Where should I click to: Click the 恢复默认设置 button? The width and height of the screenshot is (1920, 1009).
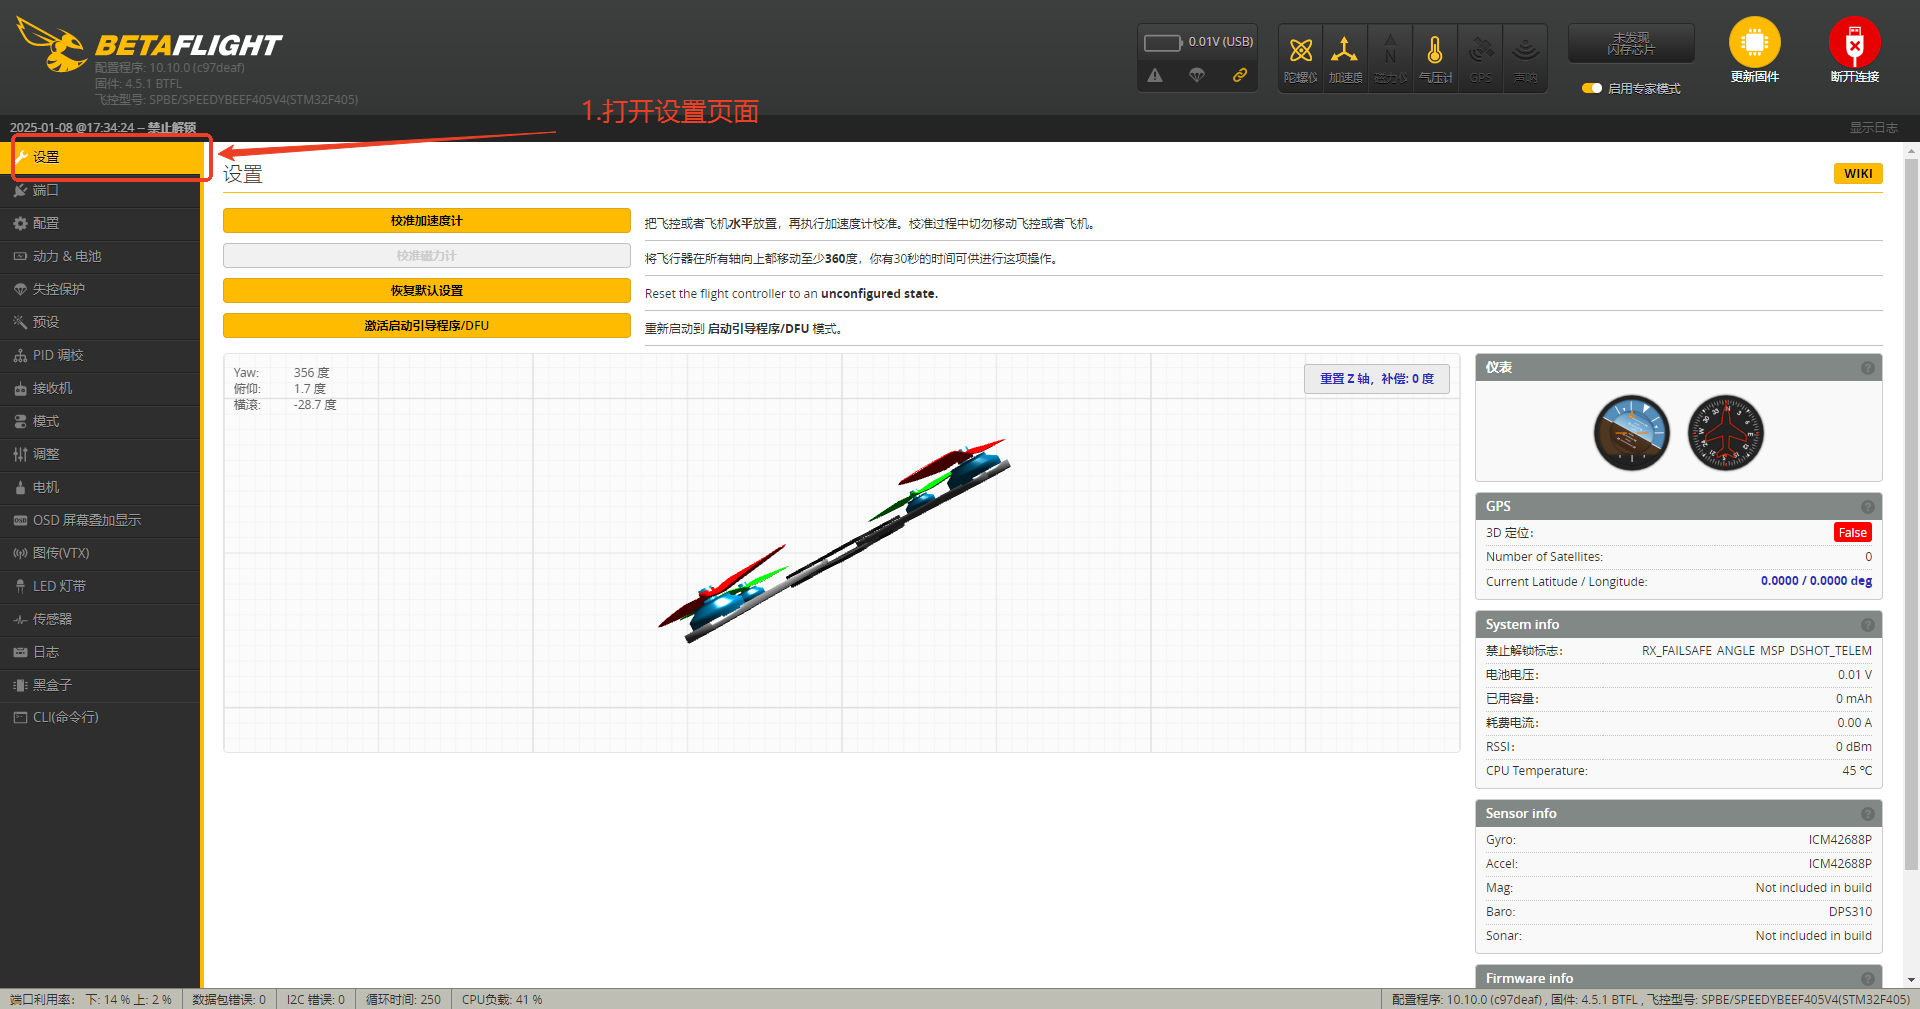[x=427, y=291]
